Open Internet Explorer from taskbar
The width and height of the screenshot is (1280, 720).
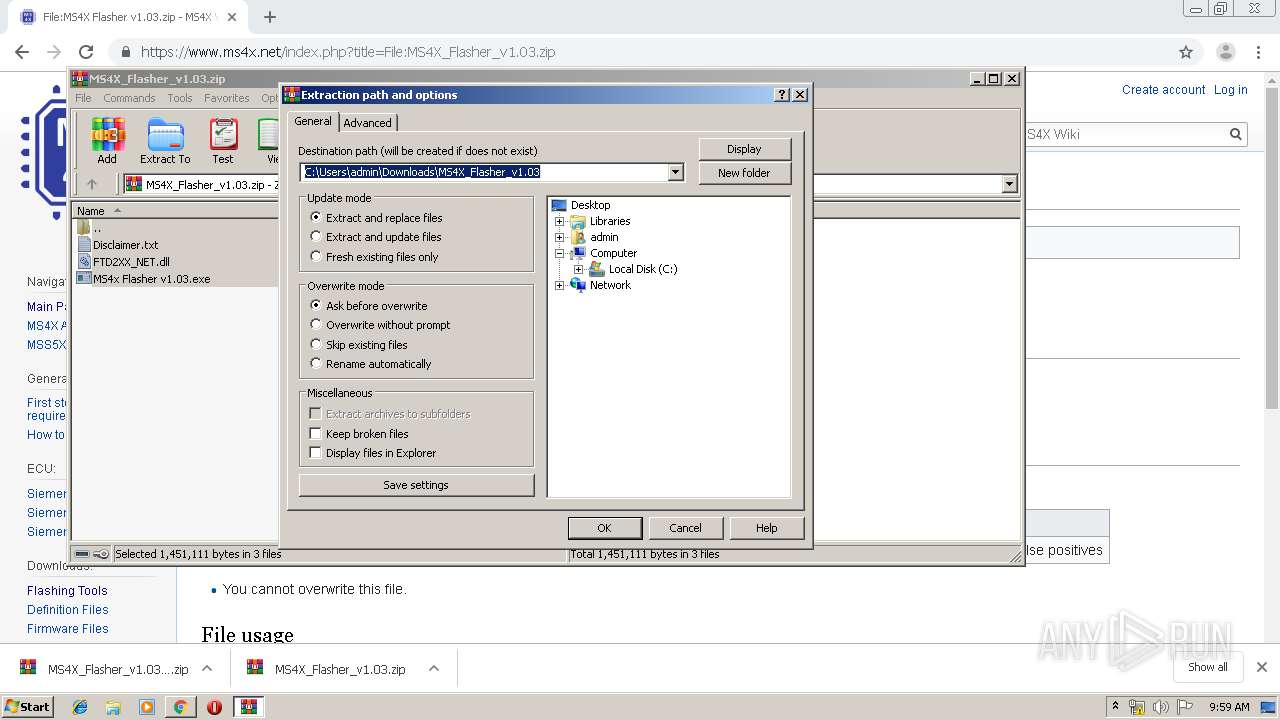click(80, 707)
